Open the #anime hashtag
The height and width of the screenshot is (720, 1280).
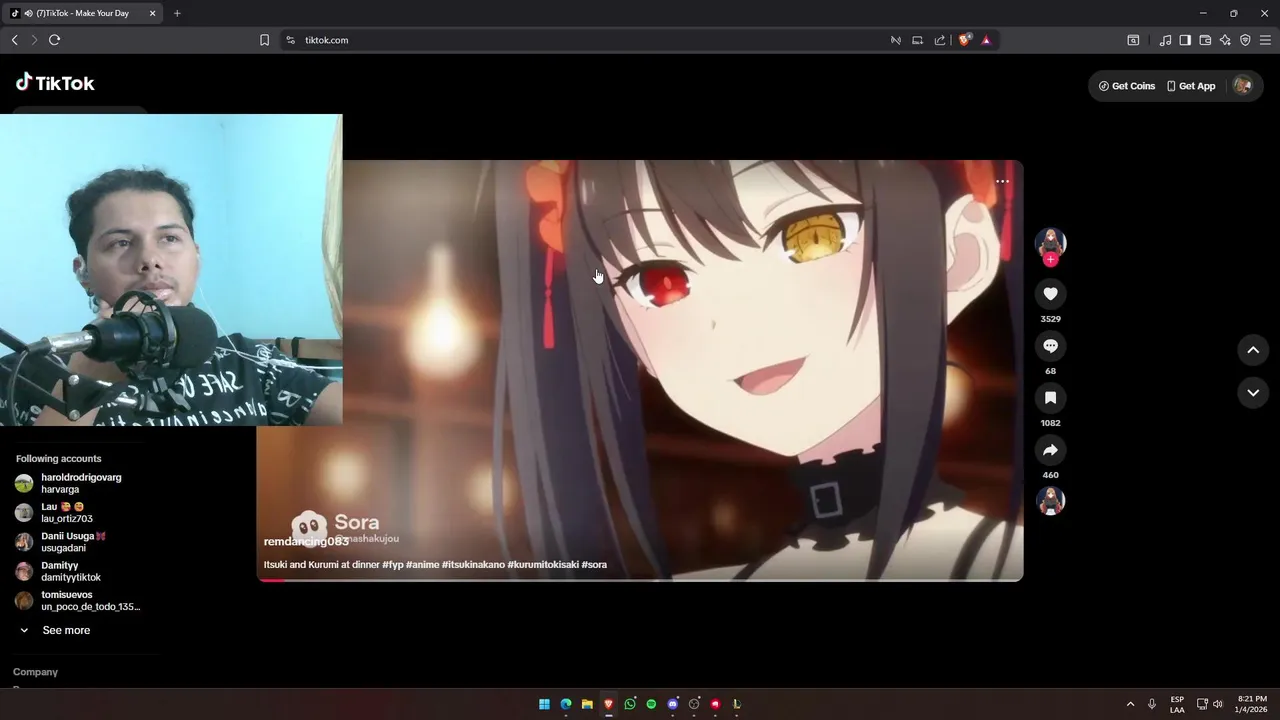point(422,565)
